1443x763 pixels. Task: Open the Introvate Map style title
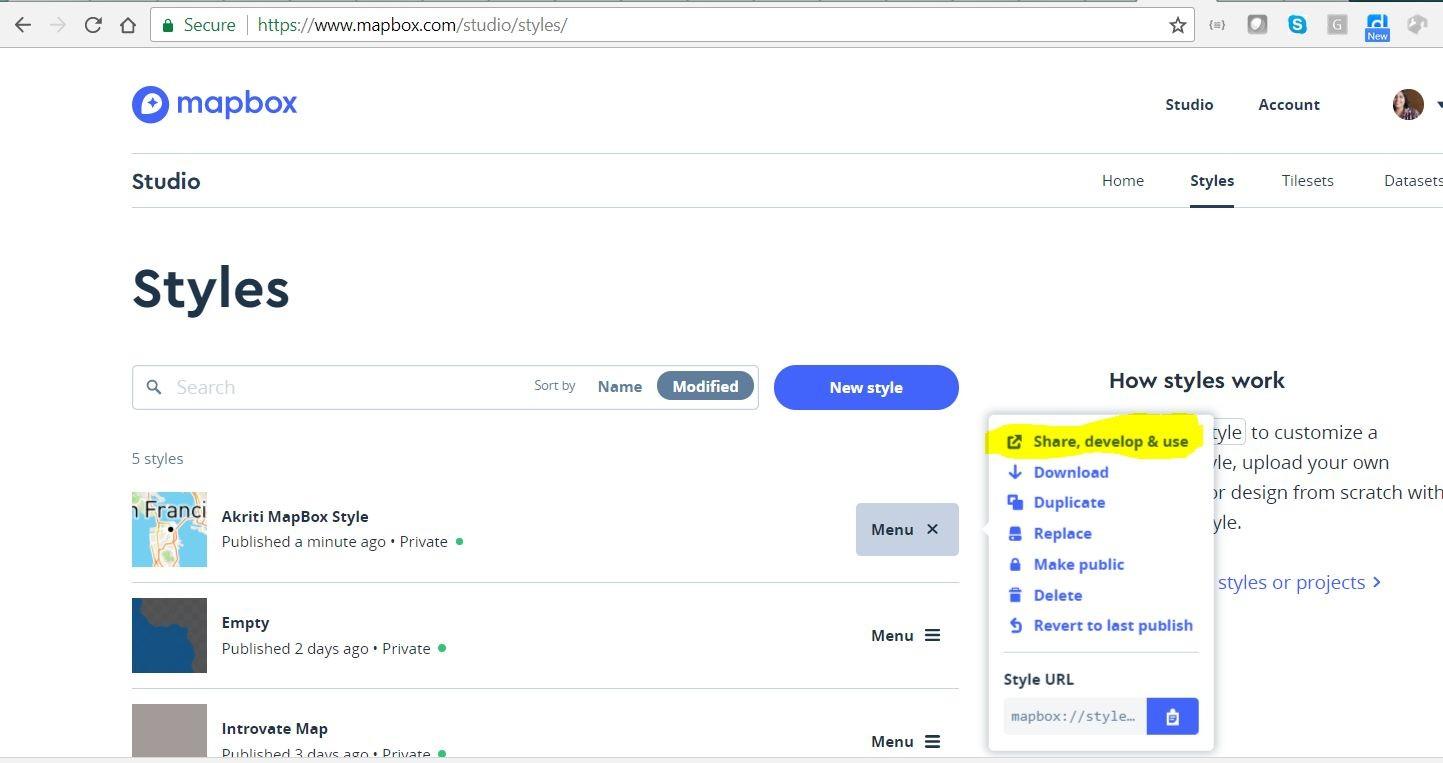point(274,728)
